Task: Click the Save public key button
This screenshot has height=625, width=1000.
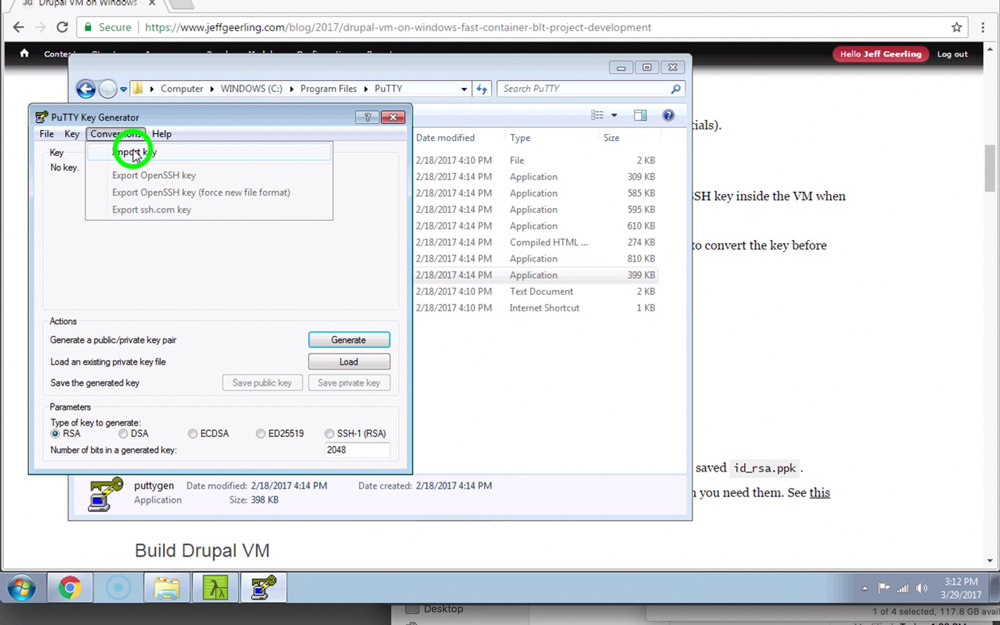Action: pyautogui.click(x=262, y=383)
